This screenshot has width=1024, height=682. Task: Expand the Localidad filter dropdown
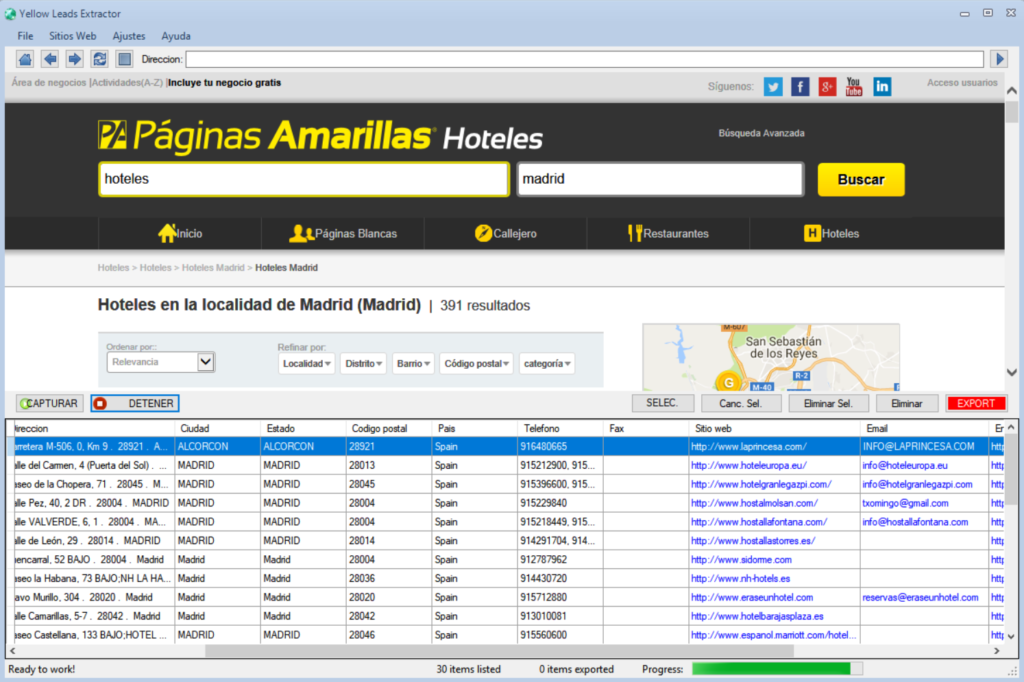[x=307, y=364]
